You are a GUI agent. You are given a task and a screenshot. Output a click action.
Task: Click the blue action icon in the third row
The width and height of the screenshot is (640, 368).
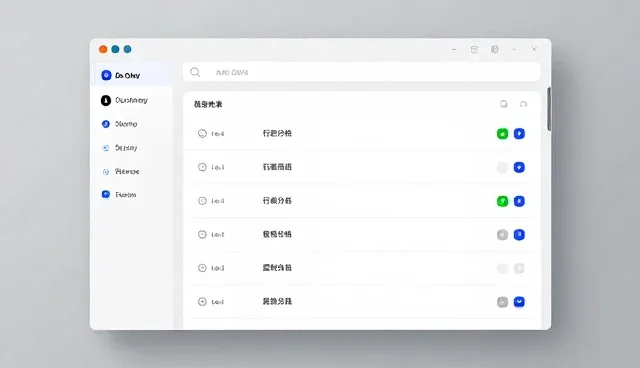point(519,201)
